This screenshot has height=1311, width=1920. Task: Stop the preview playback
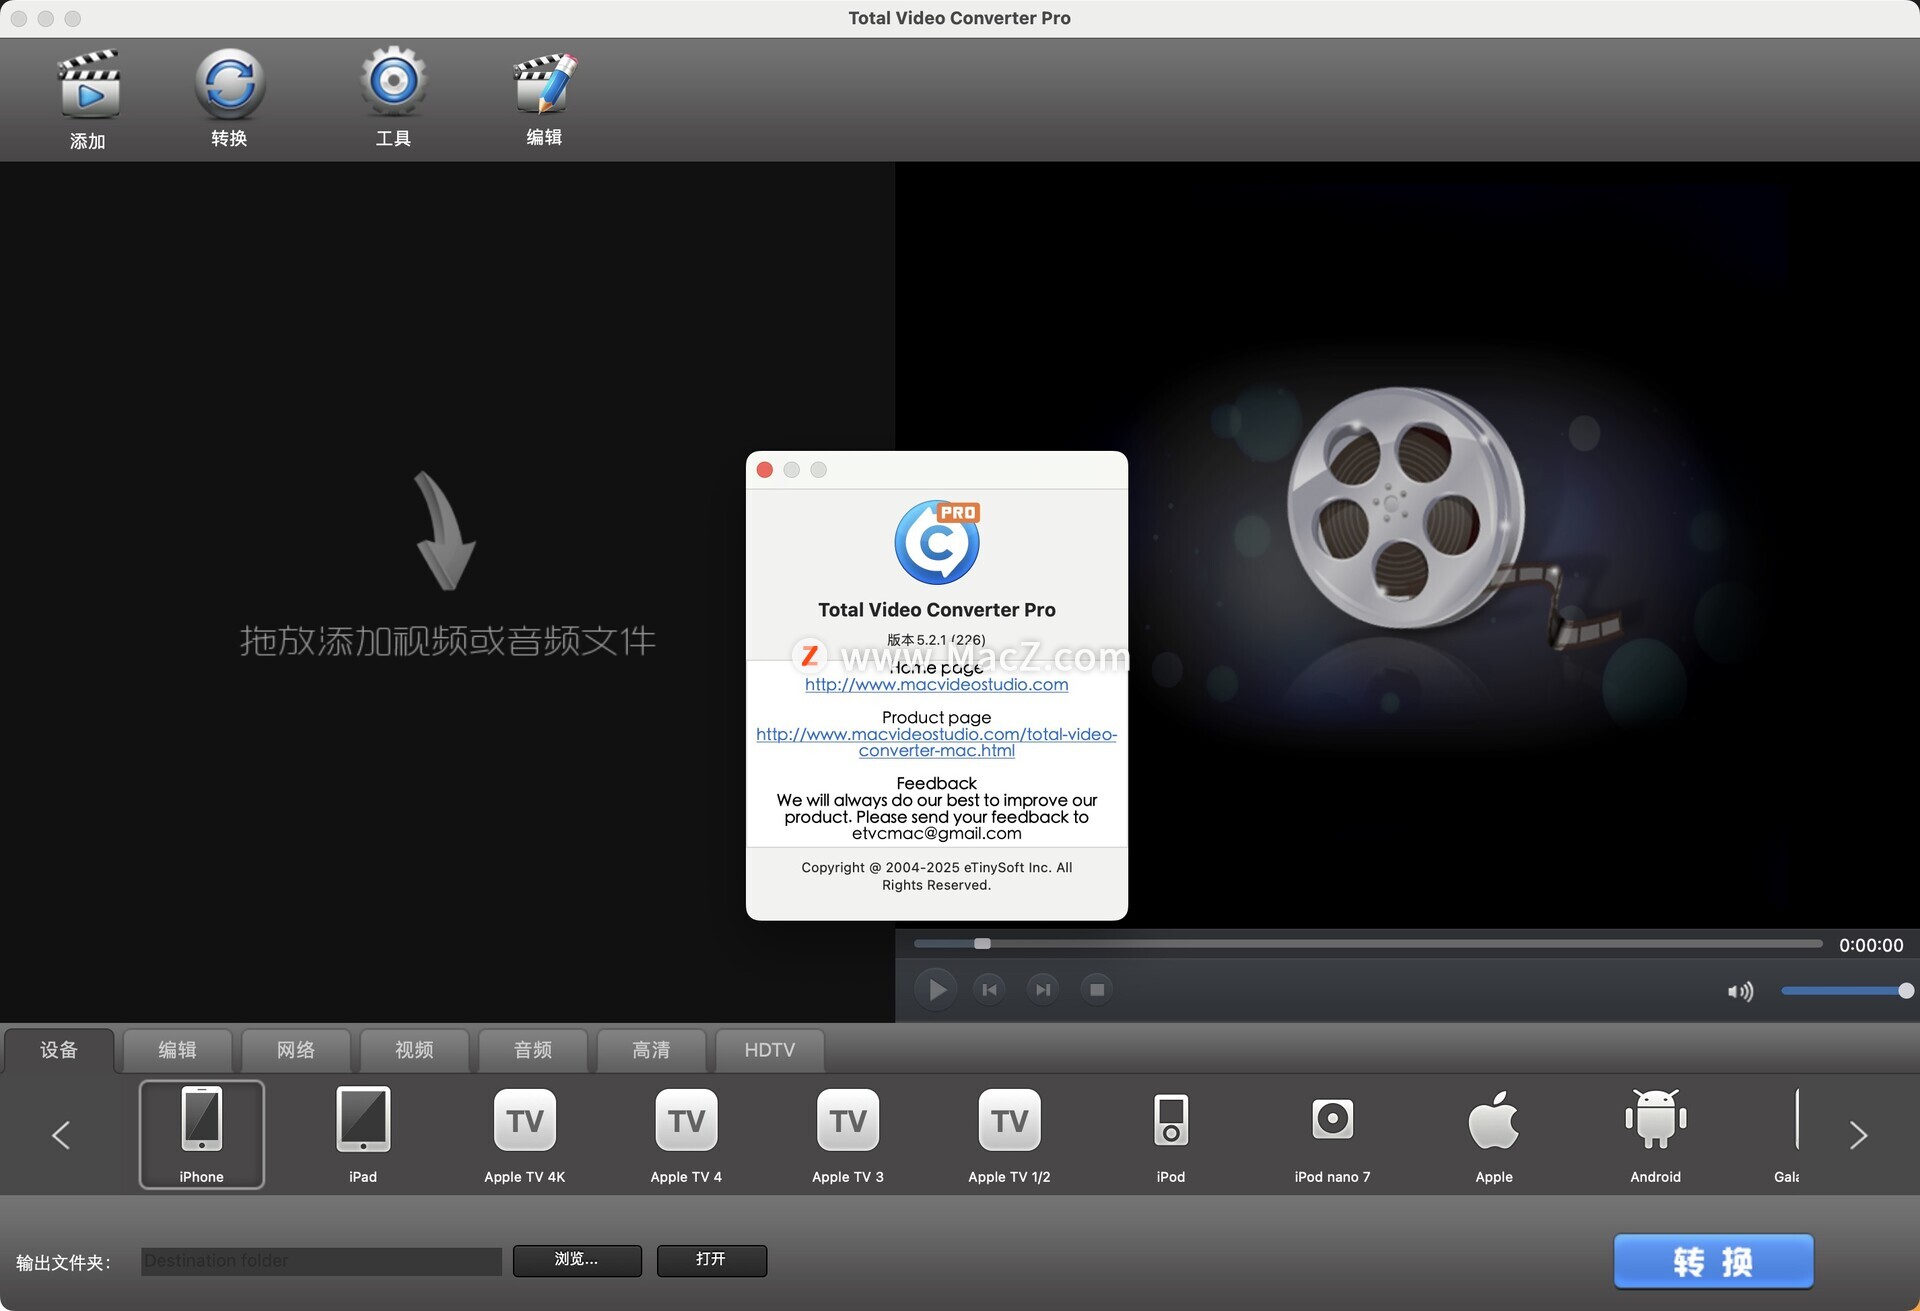point(1097,990)
